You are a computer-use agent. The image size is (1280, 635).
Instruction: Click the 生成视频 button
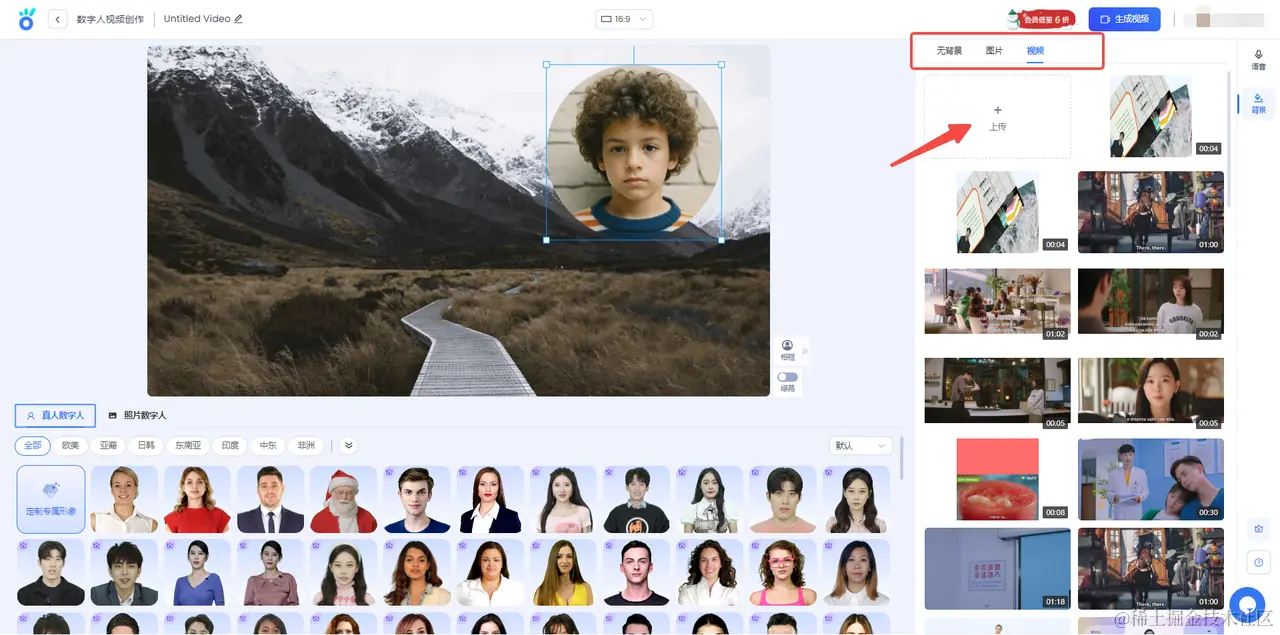click(1124, 19)
